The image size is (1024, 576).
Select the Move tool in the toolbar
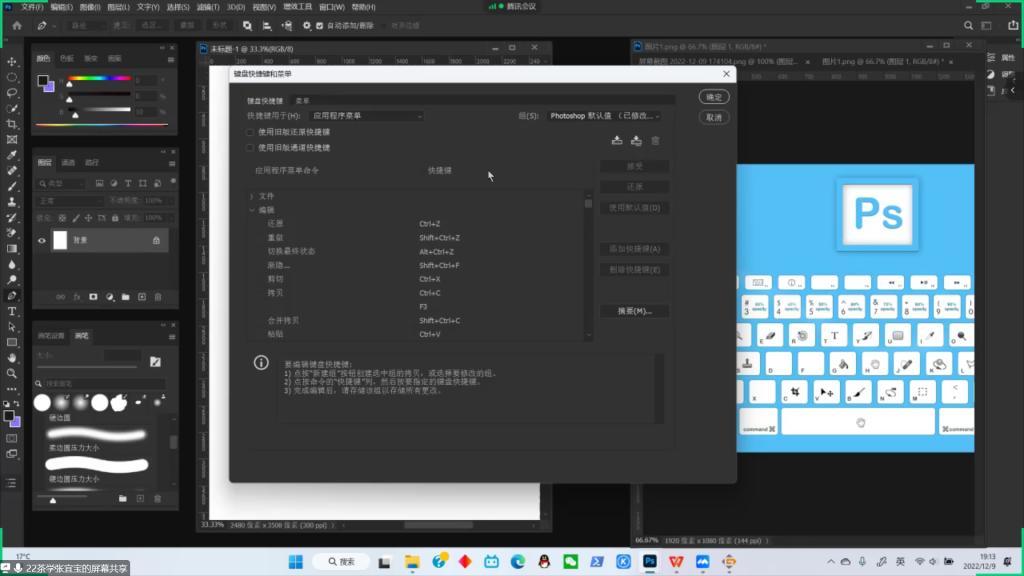click(12, 61)
